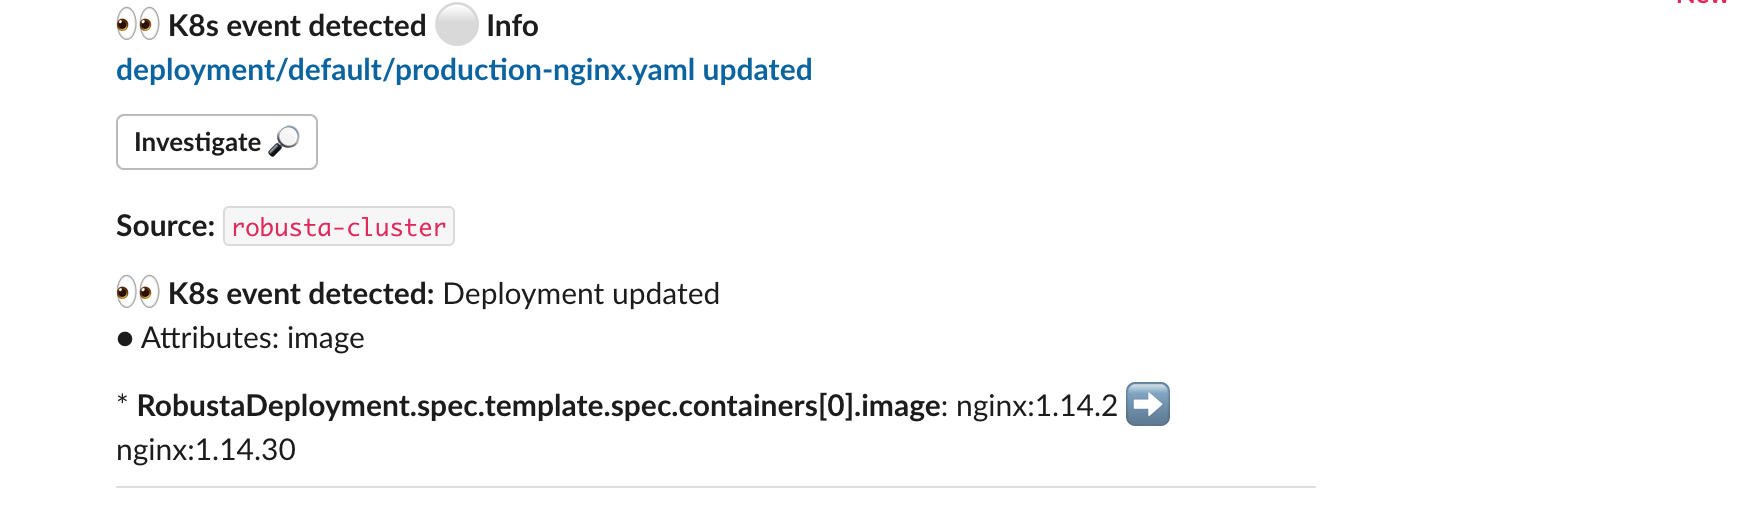Select the robusta-cluster source tag
1746x522 pixels.
(339, 226)
